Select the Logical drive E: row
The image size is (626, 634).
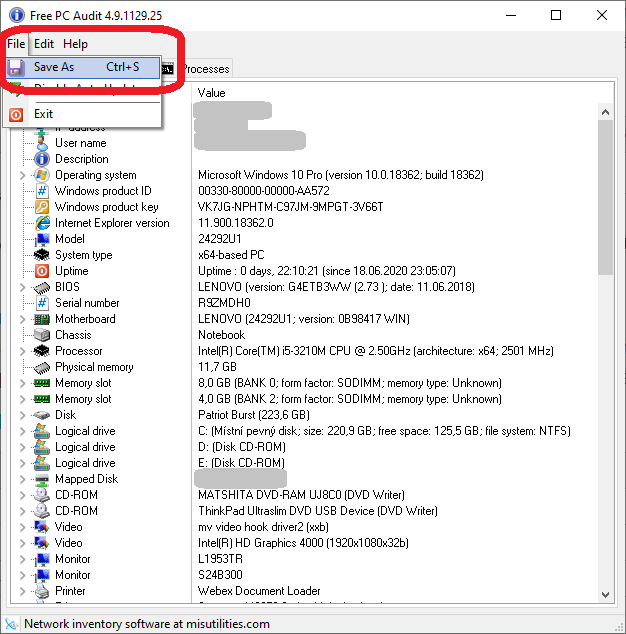coord(241,463)
